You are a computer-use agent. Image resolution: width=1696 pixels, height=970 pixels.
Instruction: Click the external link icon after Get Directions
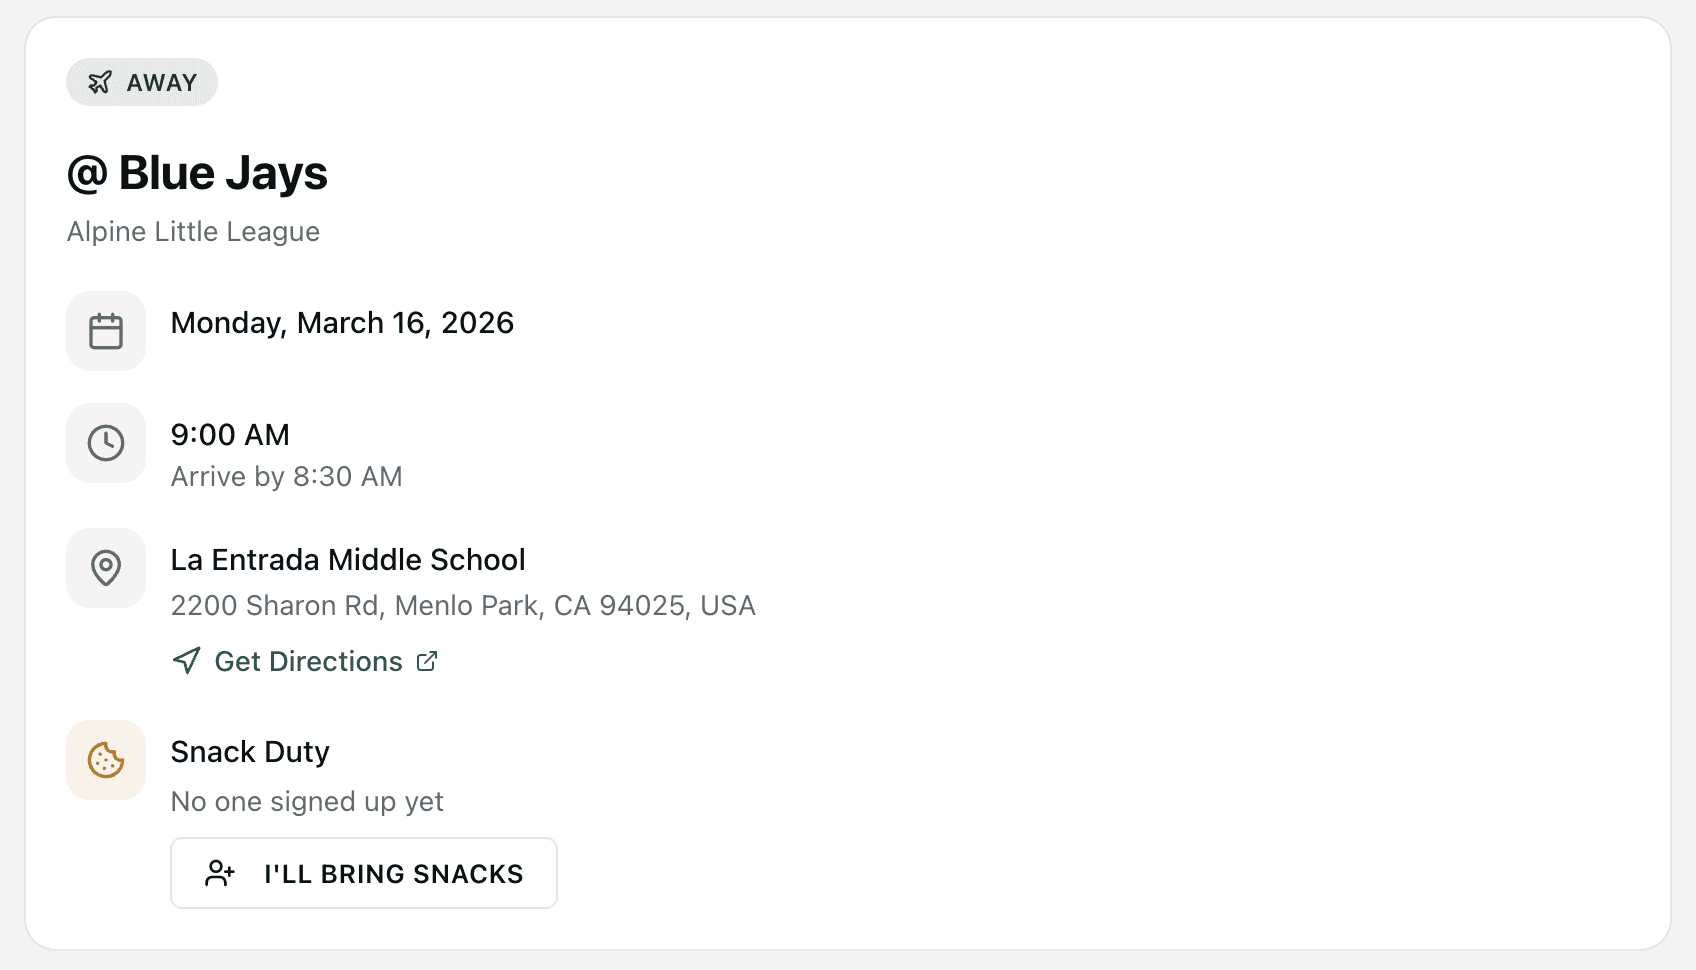click(x=427, y=661)
